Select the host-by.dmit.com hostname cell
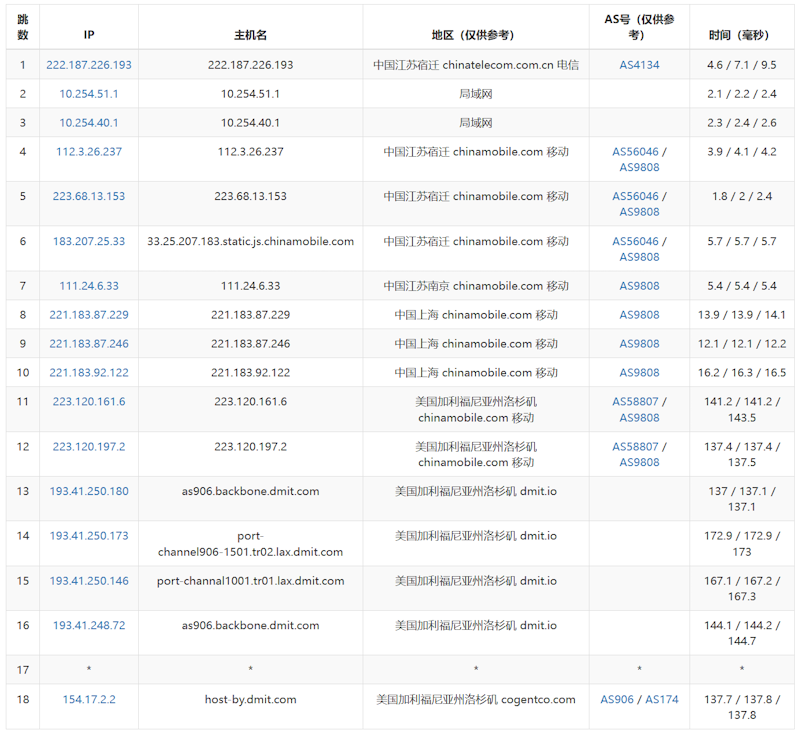 pyautogui.click(x=250, y=699)
